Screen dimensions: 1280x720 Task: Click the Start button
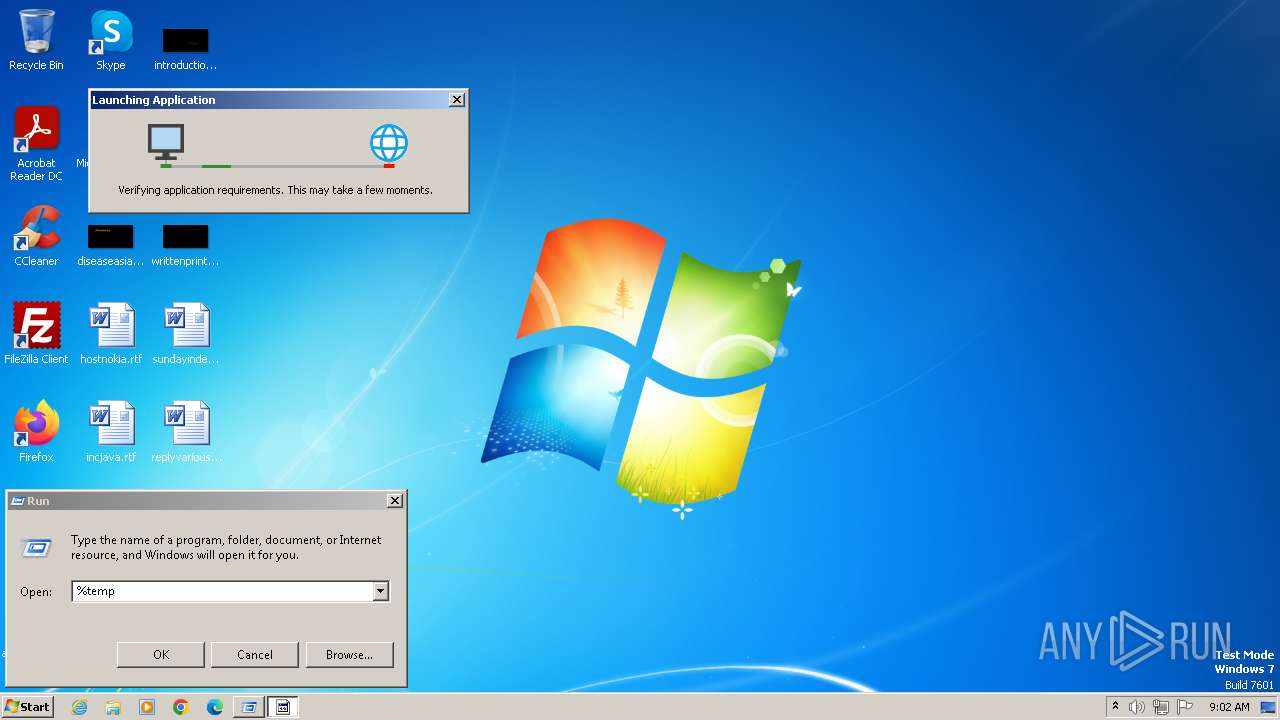coord(27,707)
